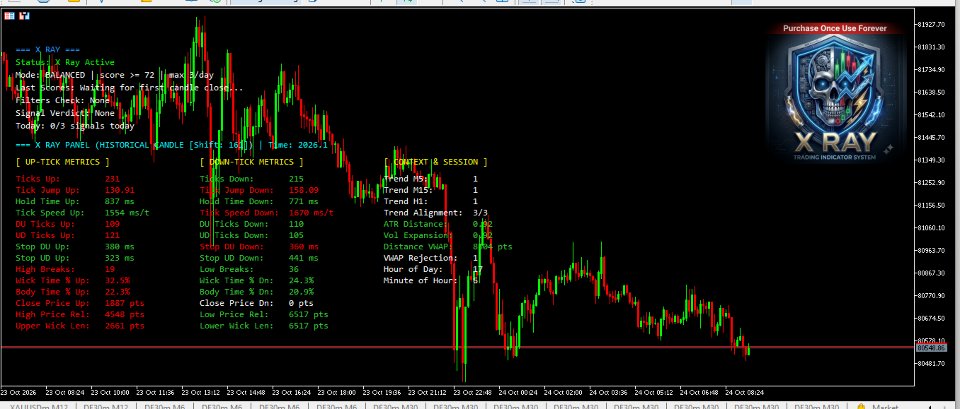Click the 'Body Time % Up: 22.3%' row

(72, 292)
